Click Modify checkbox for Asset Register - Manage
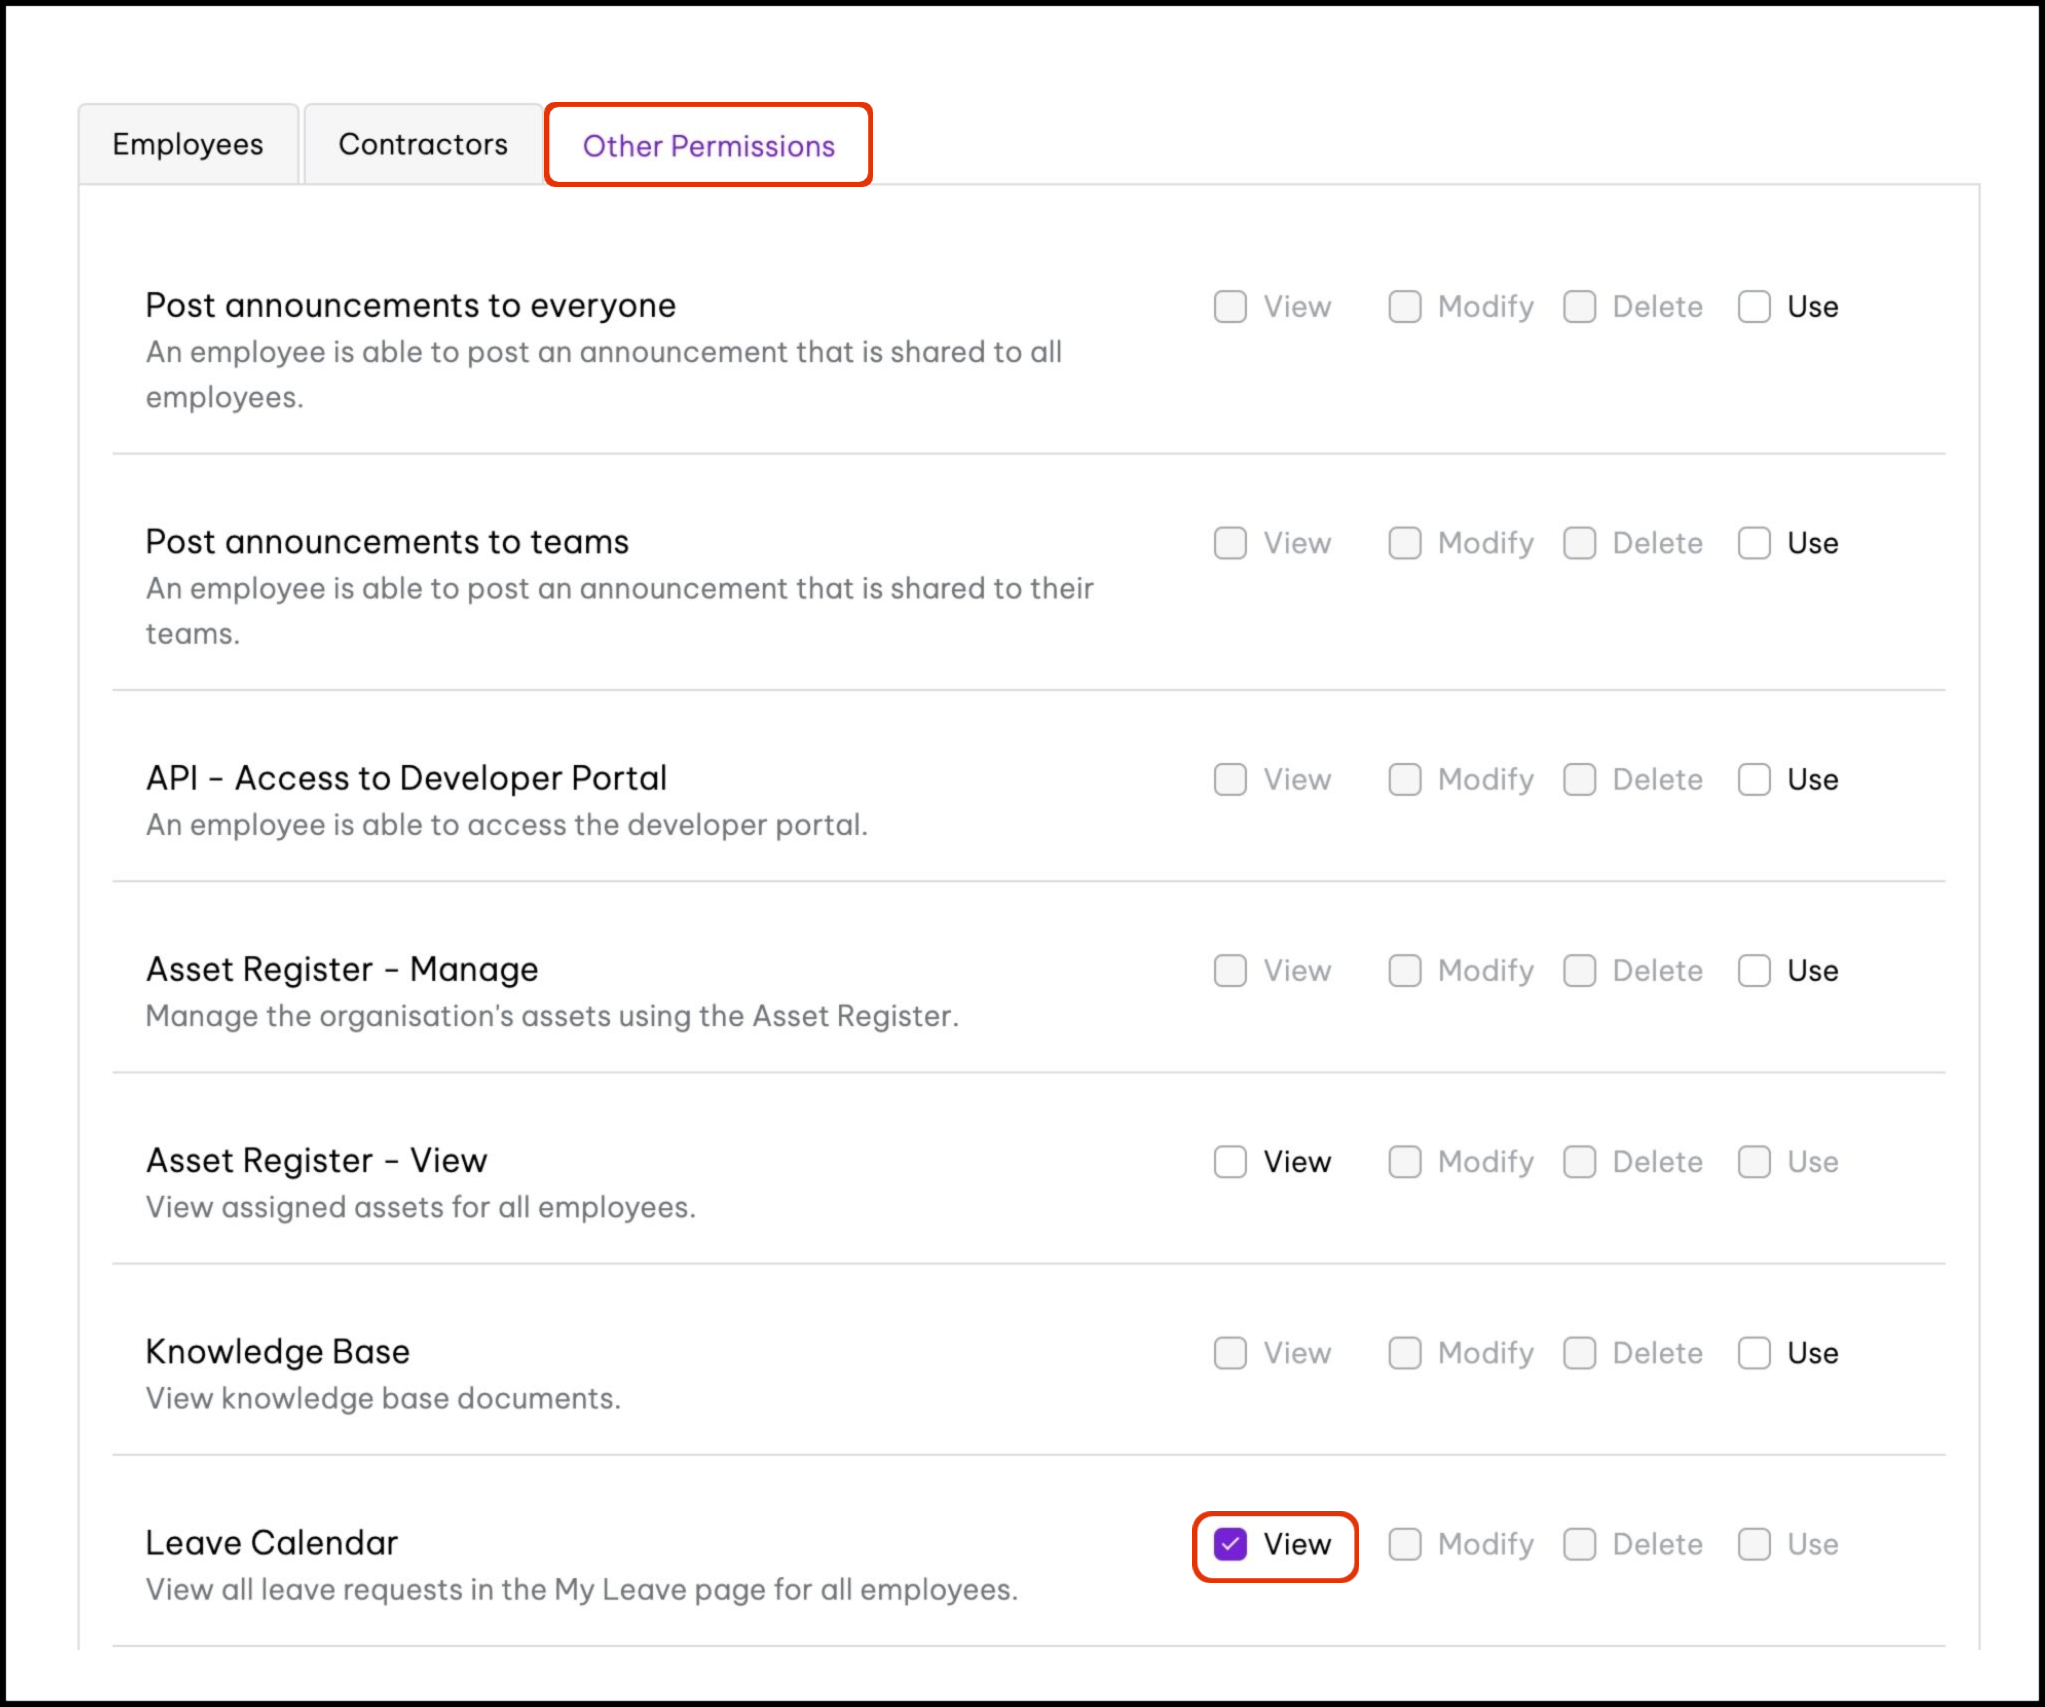Screen dimensions: 2045x1707 [1405, 971]
